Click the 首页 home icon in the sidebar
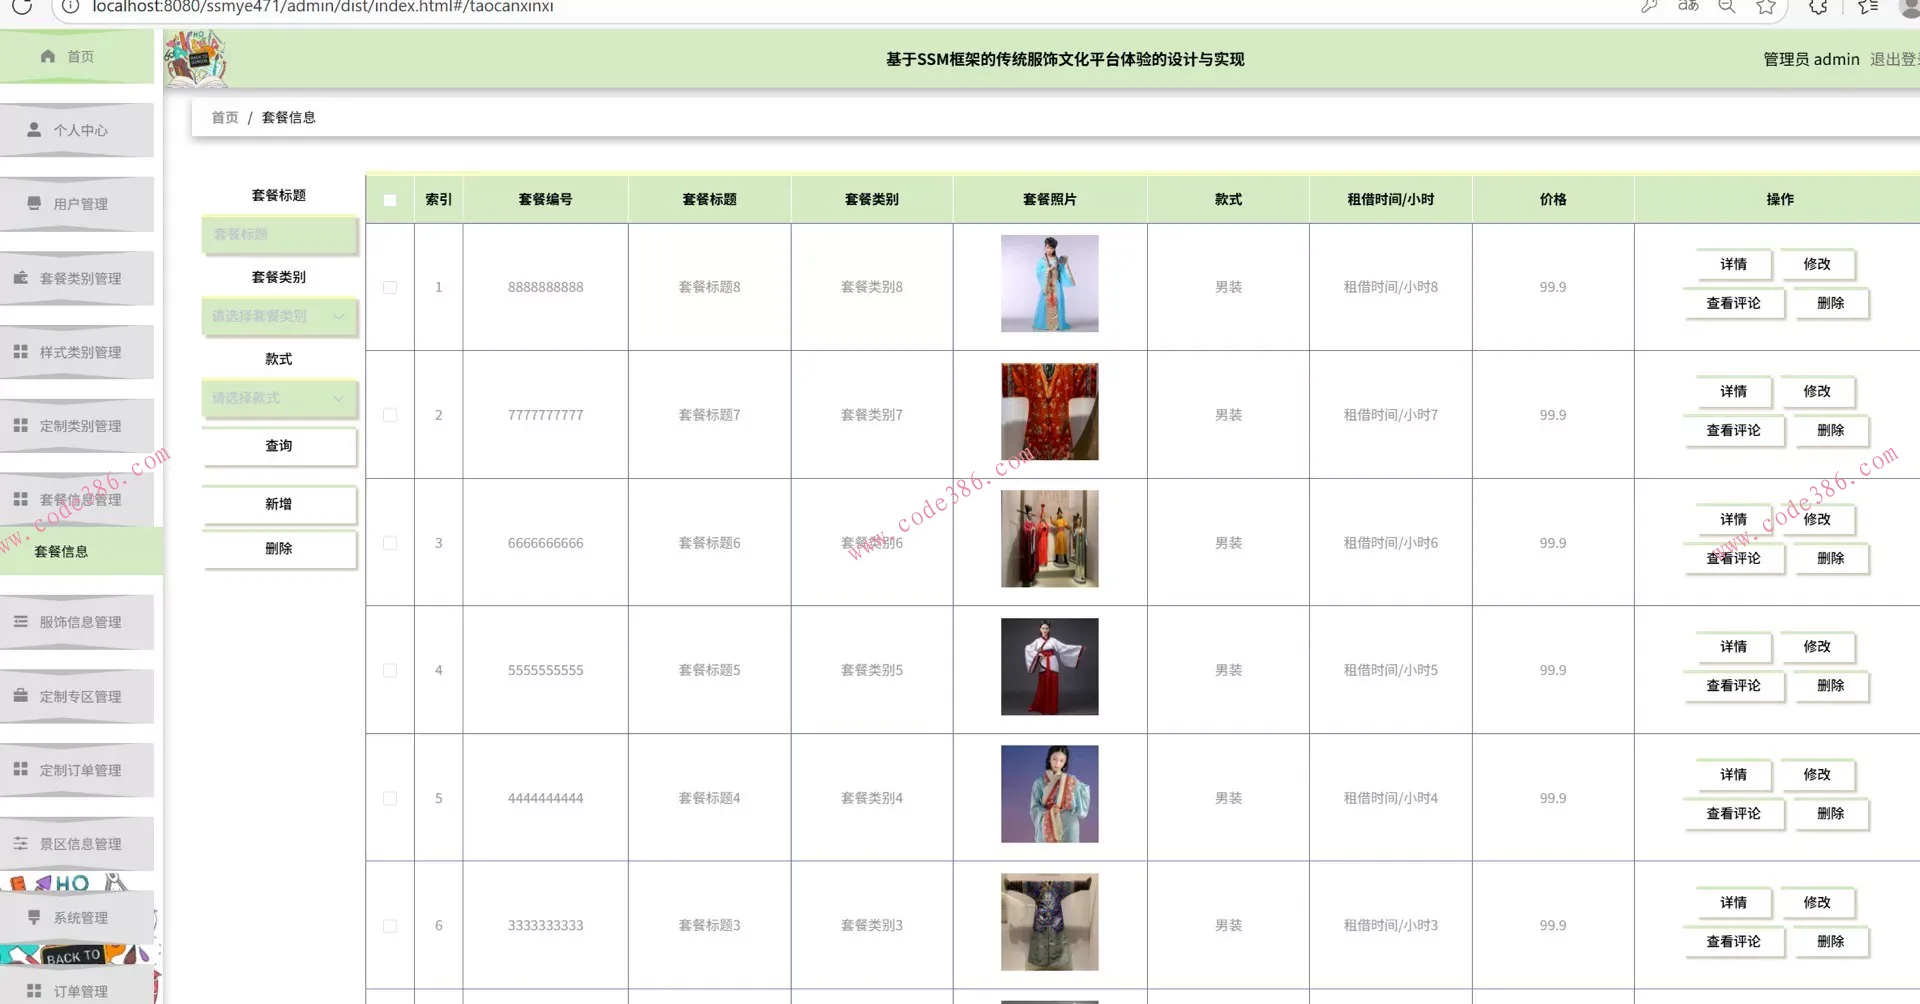The image size is (1920, 1004). [x=47, y=56]
